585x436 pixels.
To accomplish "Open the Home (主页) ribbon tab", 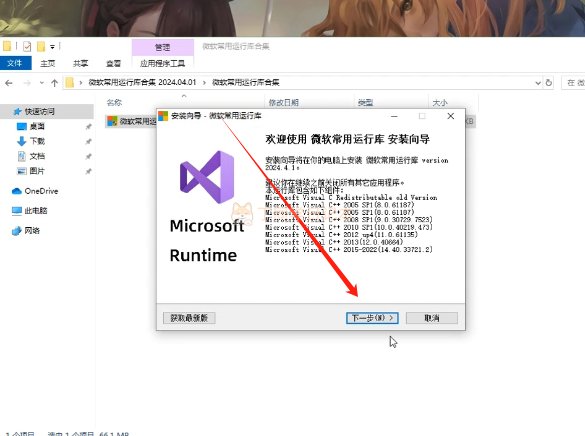I will tap(48, 63).
